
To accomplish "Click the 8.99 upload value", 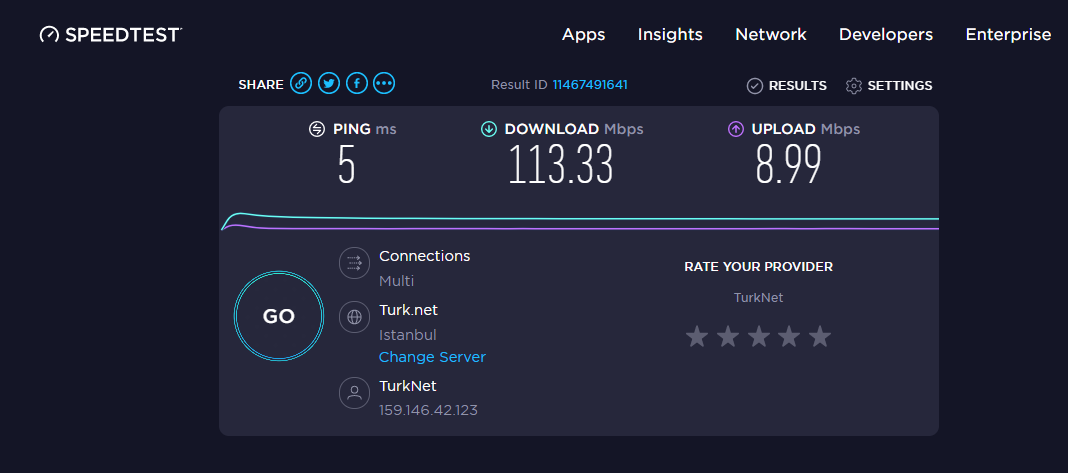I will [788, 164].
